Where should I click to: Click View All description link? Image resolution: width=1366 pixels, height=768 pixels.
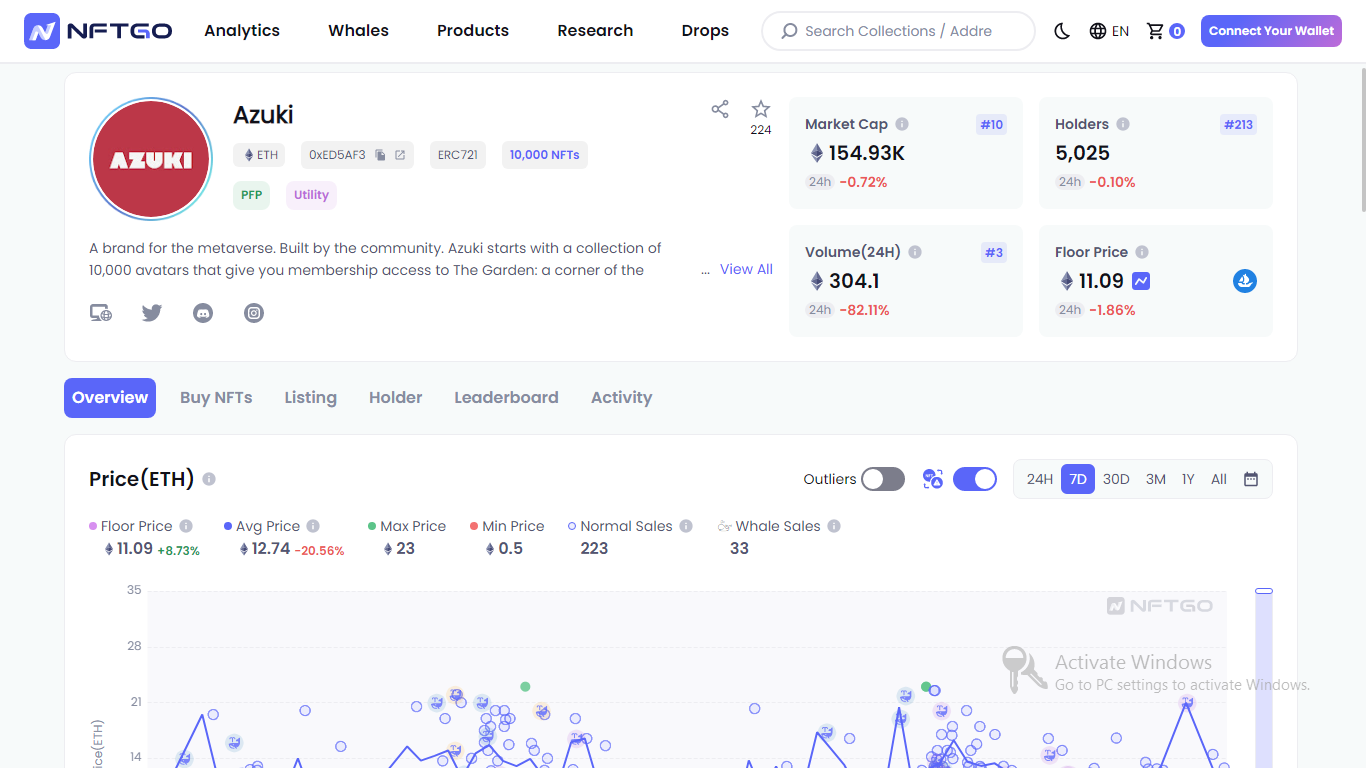pos(746,269)
